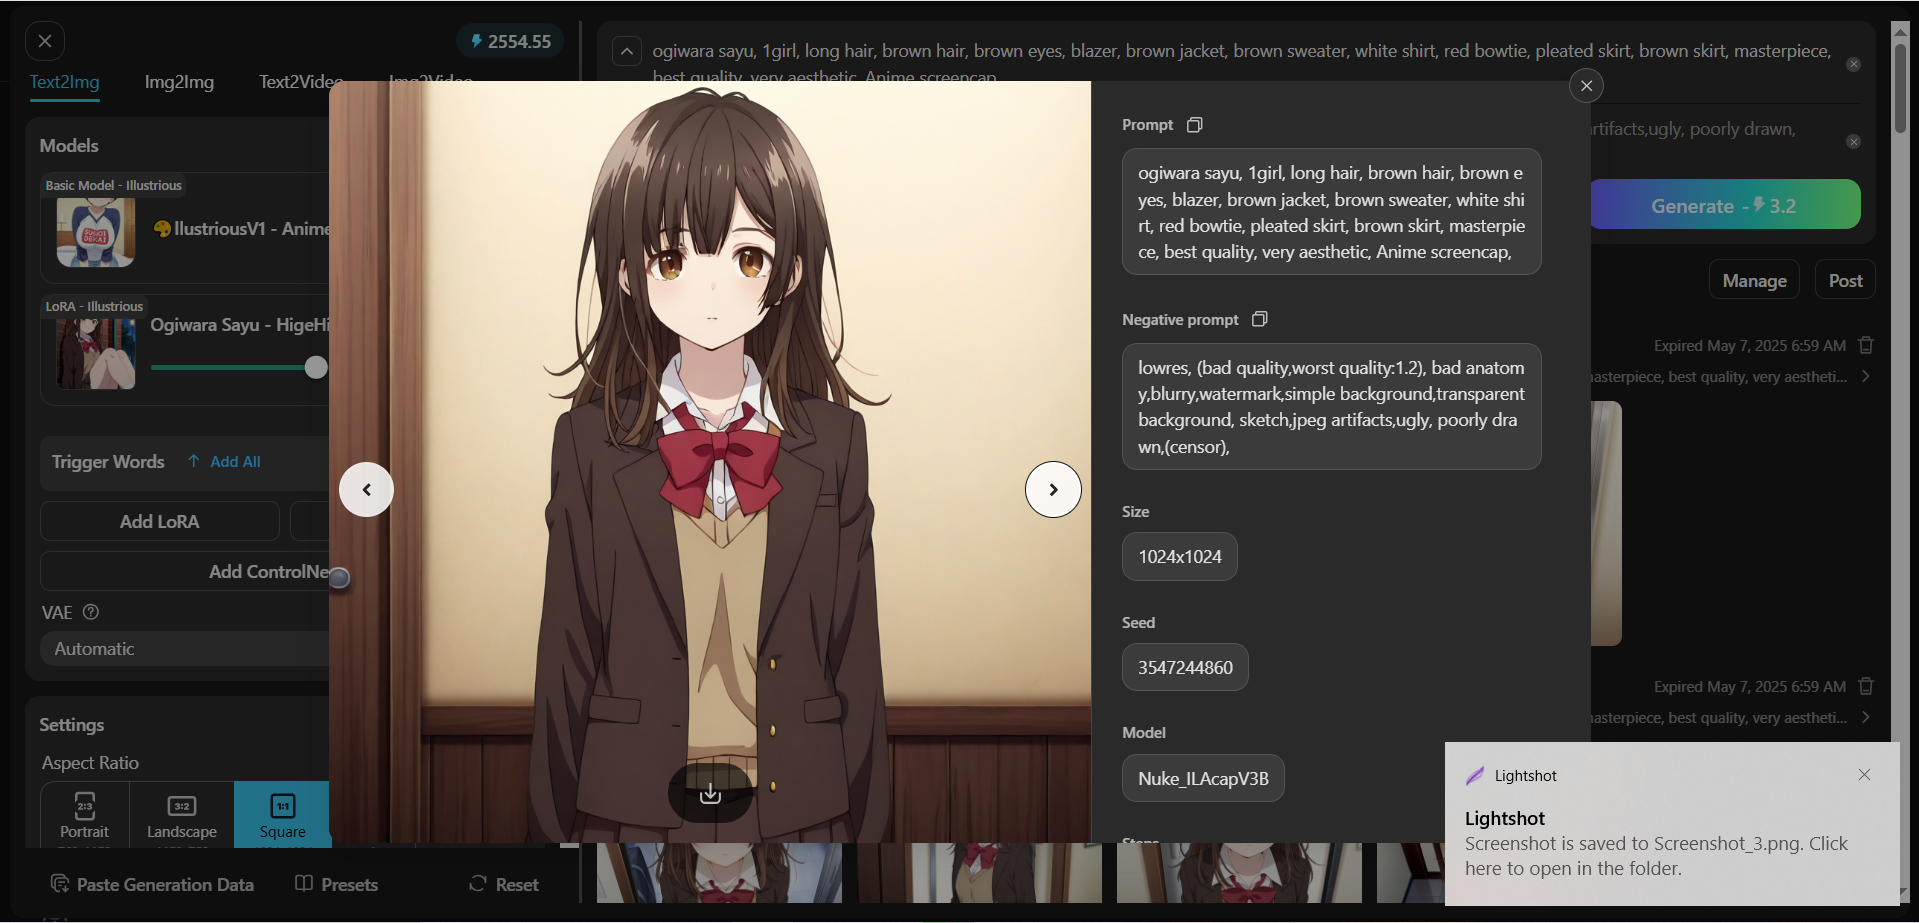Click the Generate button
1919x923 pixels.
click(1725, 205)
